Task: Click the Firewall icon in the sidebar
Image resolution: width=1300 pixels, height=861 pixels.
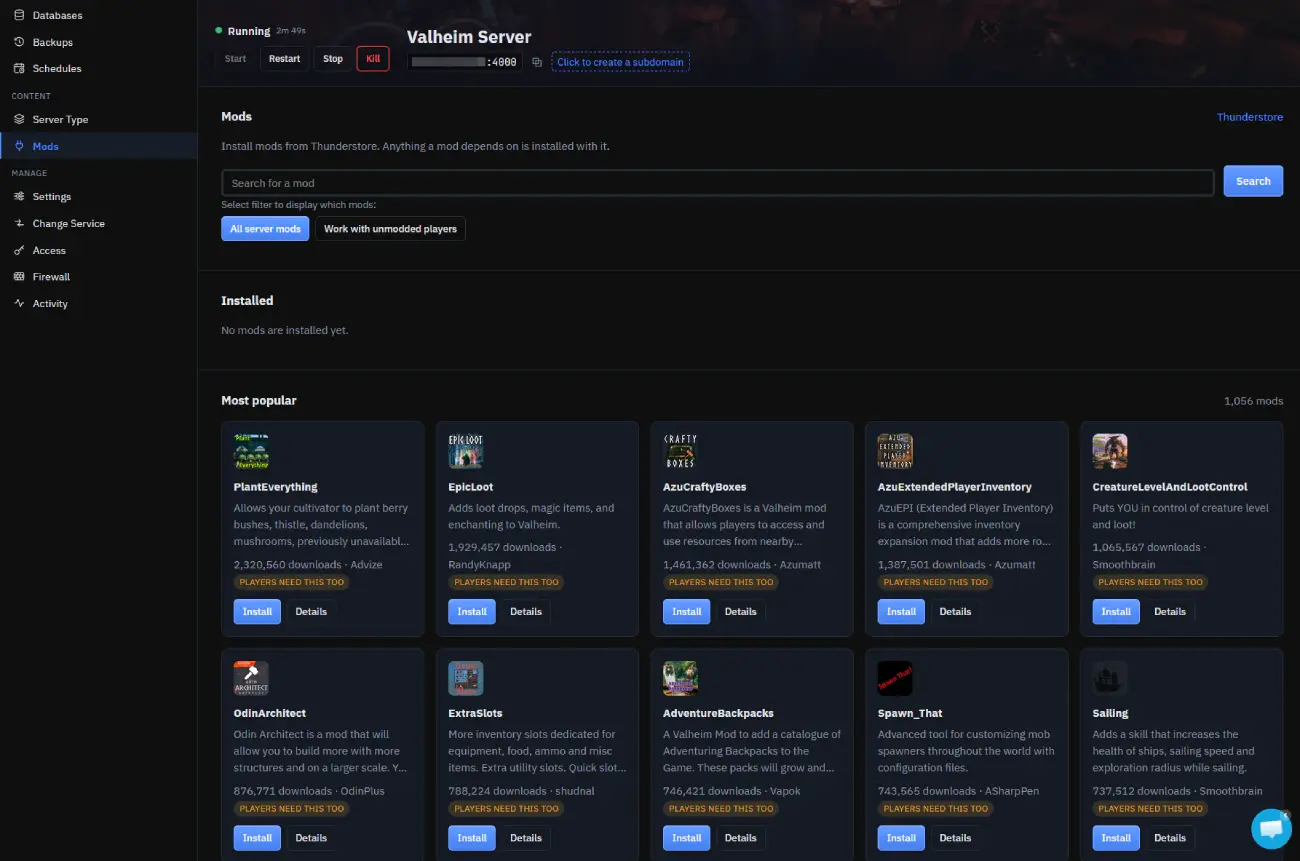Action: click(x=19, y=276)
